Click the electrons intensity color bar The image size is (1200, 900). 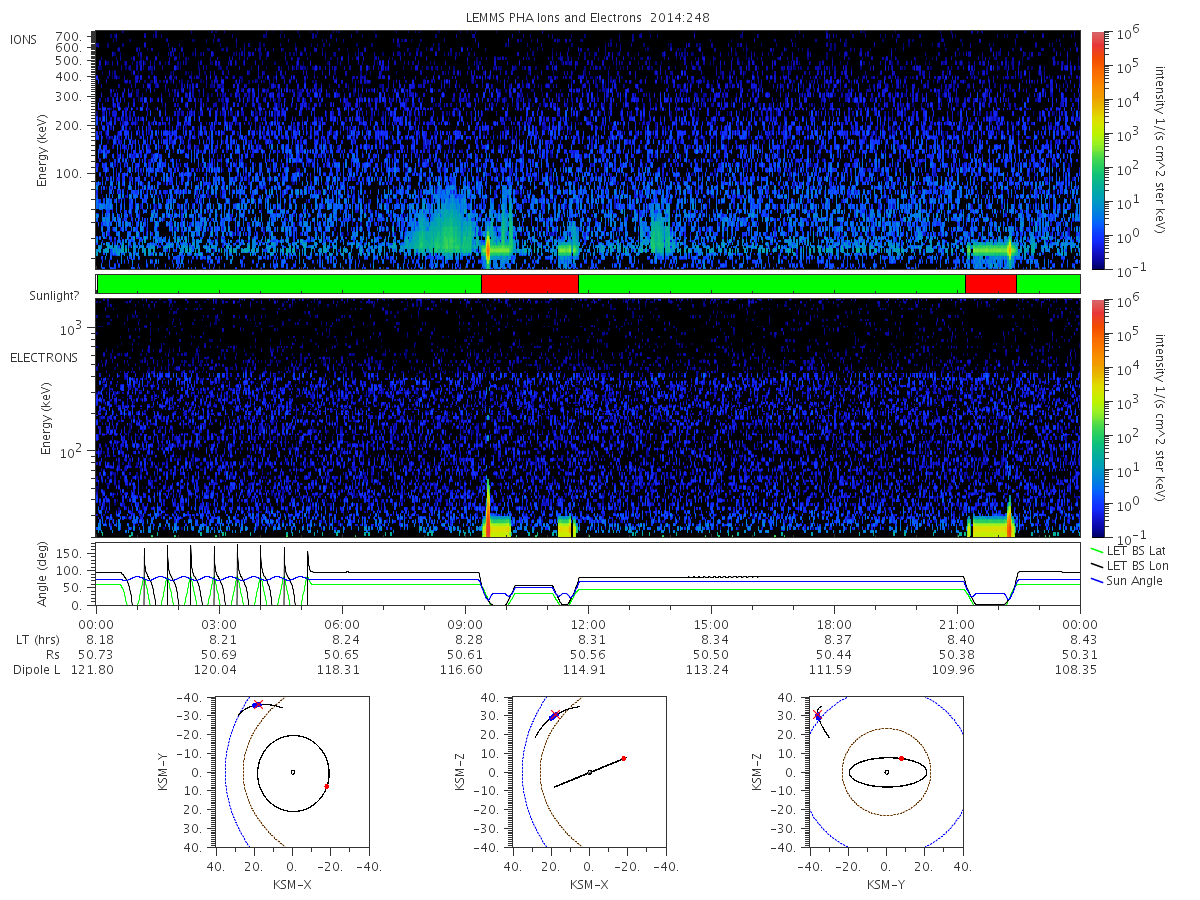click(x=1098, y=417)
